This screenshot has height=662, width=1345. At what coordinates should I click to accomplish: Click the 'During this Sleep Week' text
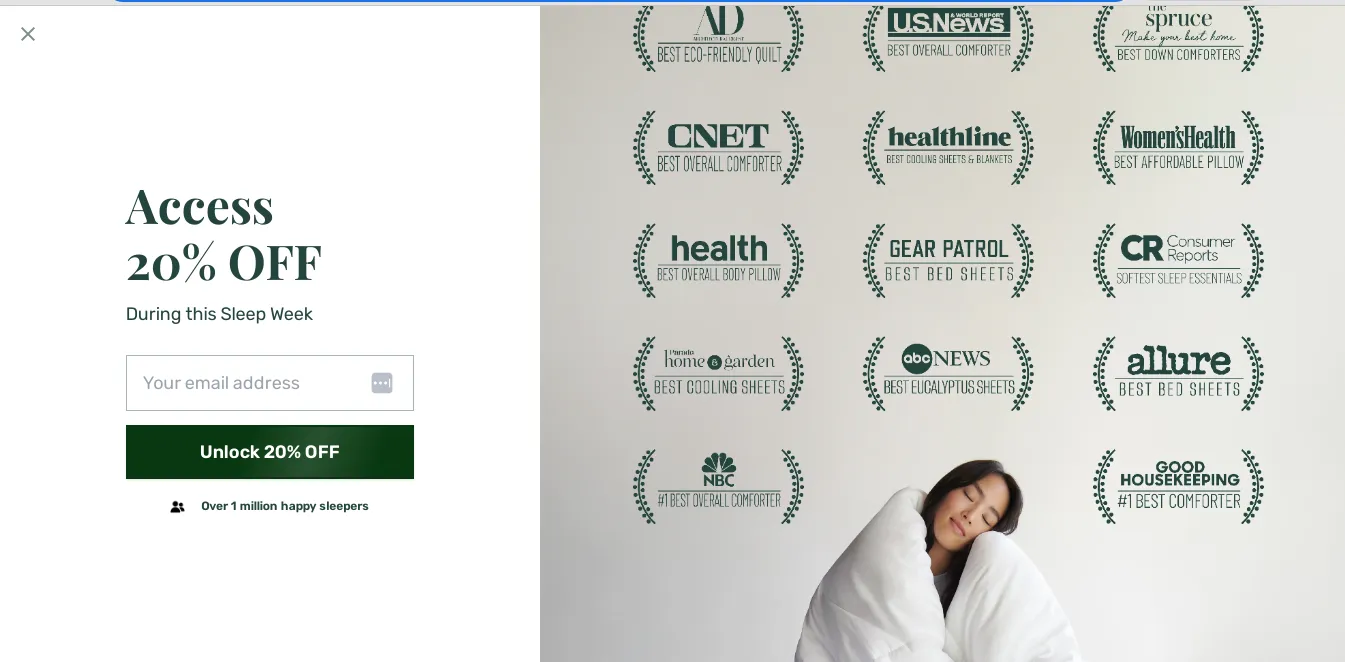219,314
